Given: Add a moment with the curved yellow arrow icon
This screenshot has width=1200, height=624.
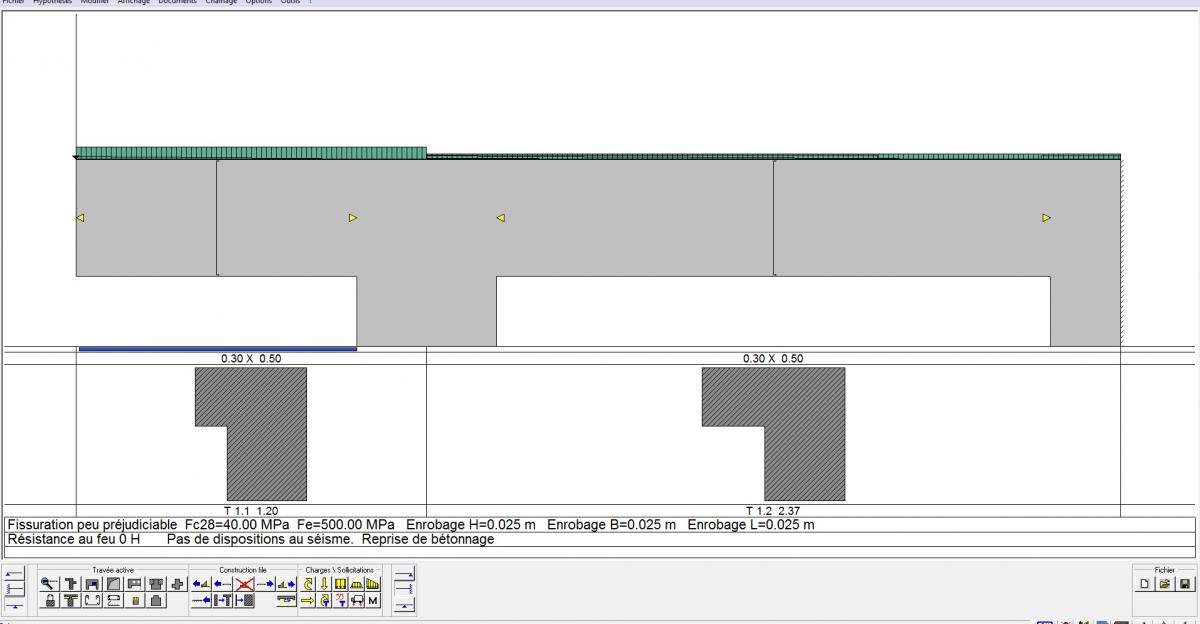Looking at the screenshot, I should [308, 584].
